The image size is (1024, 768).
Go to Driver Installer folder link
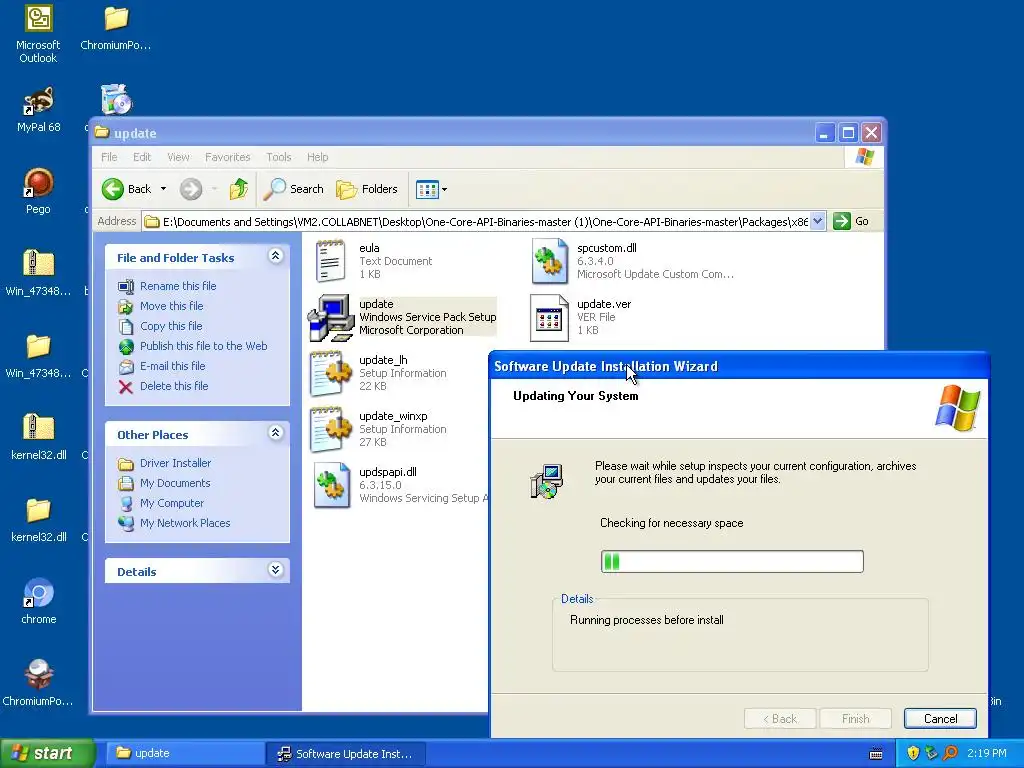tap(175, 463)
